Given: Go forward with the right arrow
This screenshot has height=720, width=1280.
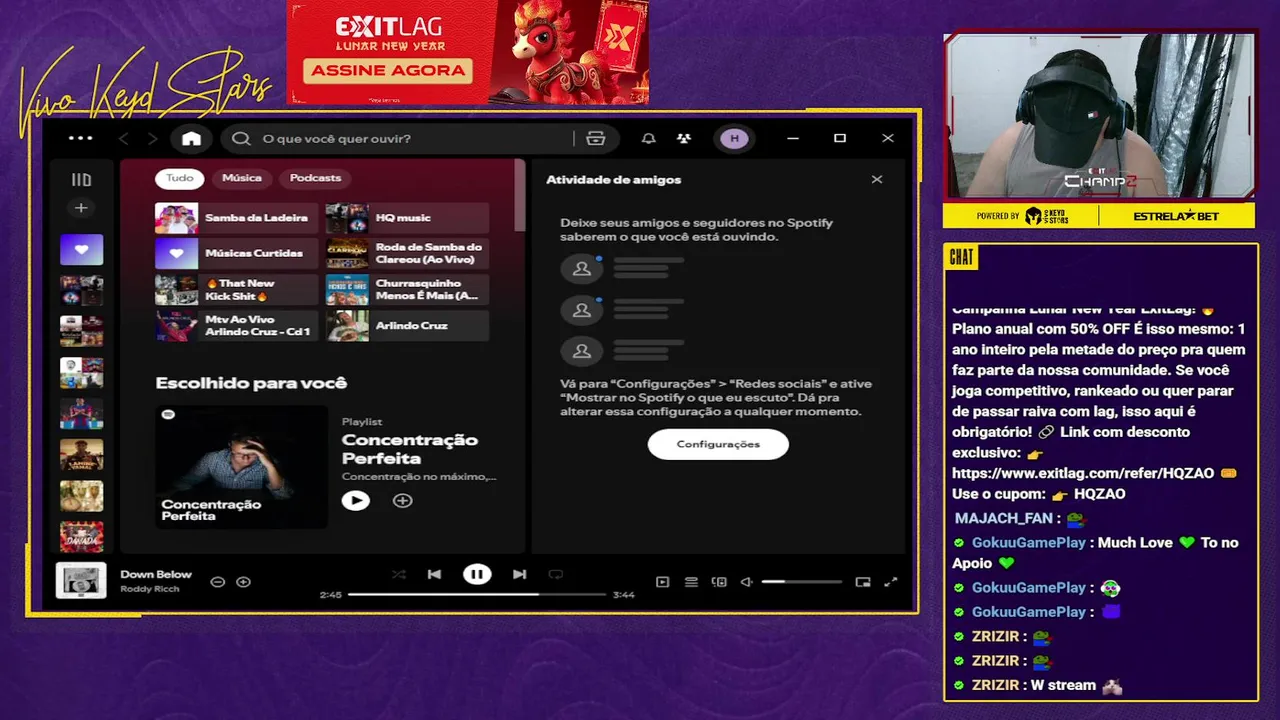Looking at the screenshot, I should [152, 139].
